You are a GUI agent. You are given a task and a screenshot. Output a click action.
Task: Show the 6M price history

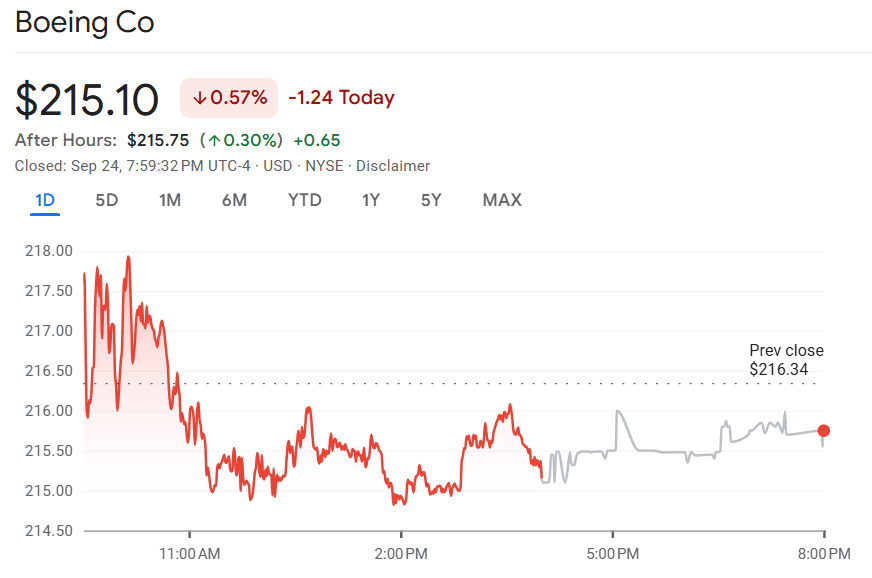[234, 200]
